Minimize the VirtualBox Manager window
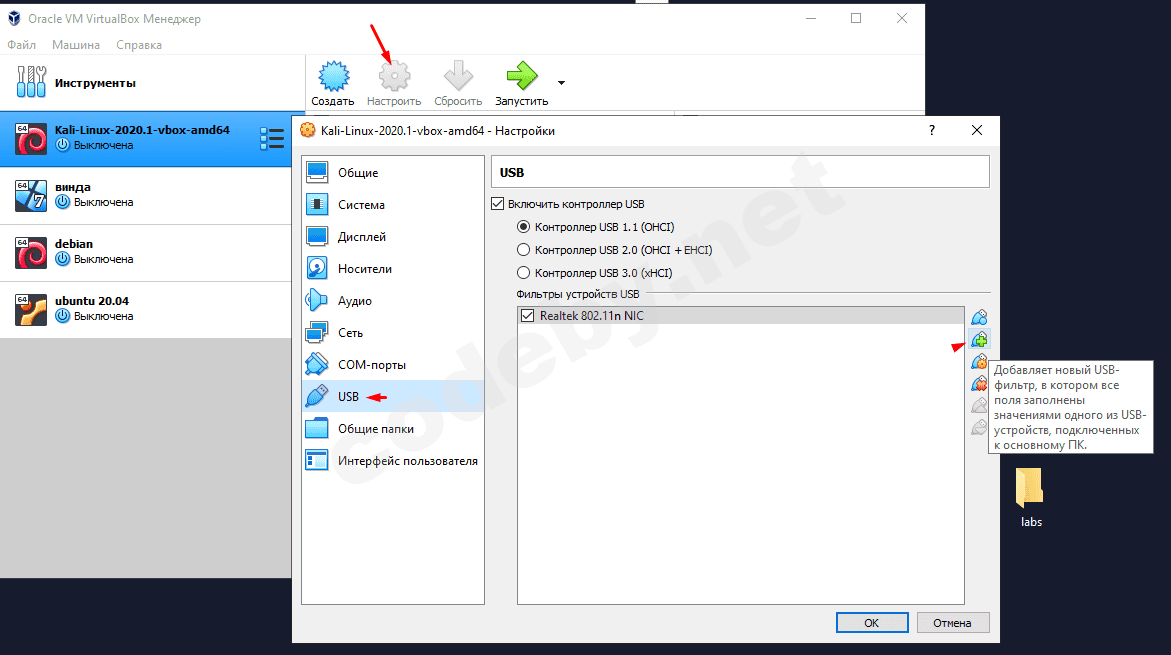Screen dimensions: 1171x655 811,19
